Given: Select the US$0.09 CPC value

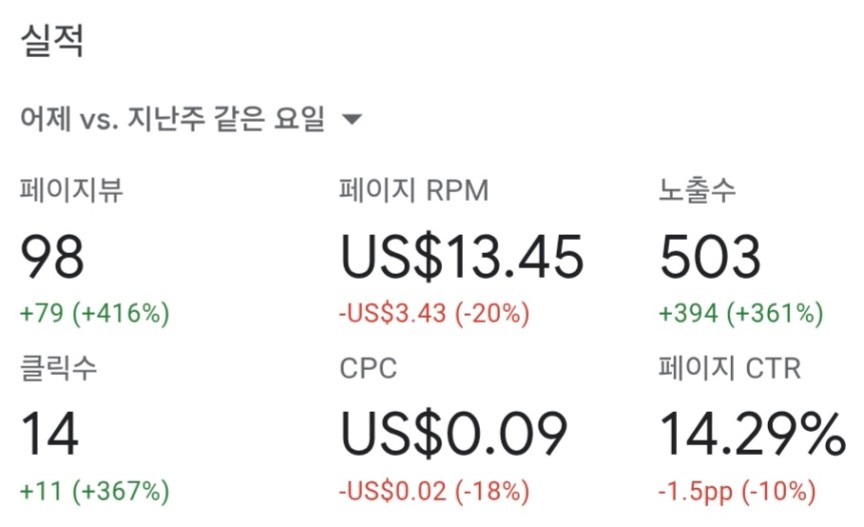Looking at the screenshot, I should click(453, 434).
